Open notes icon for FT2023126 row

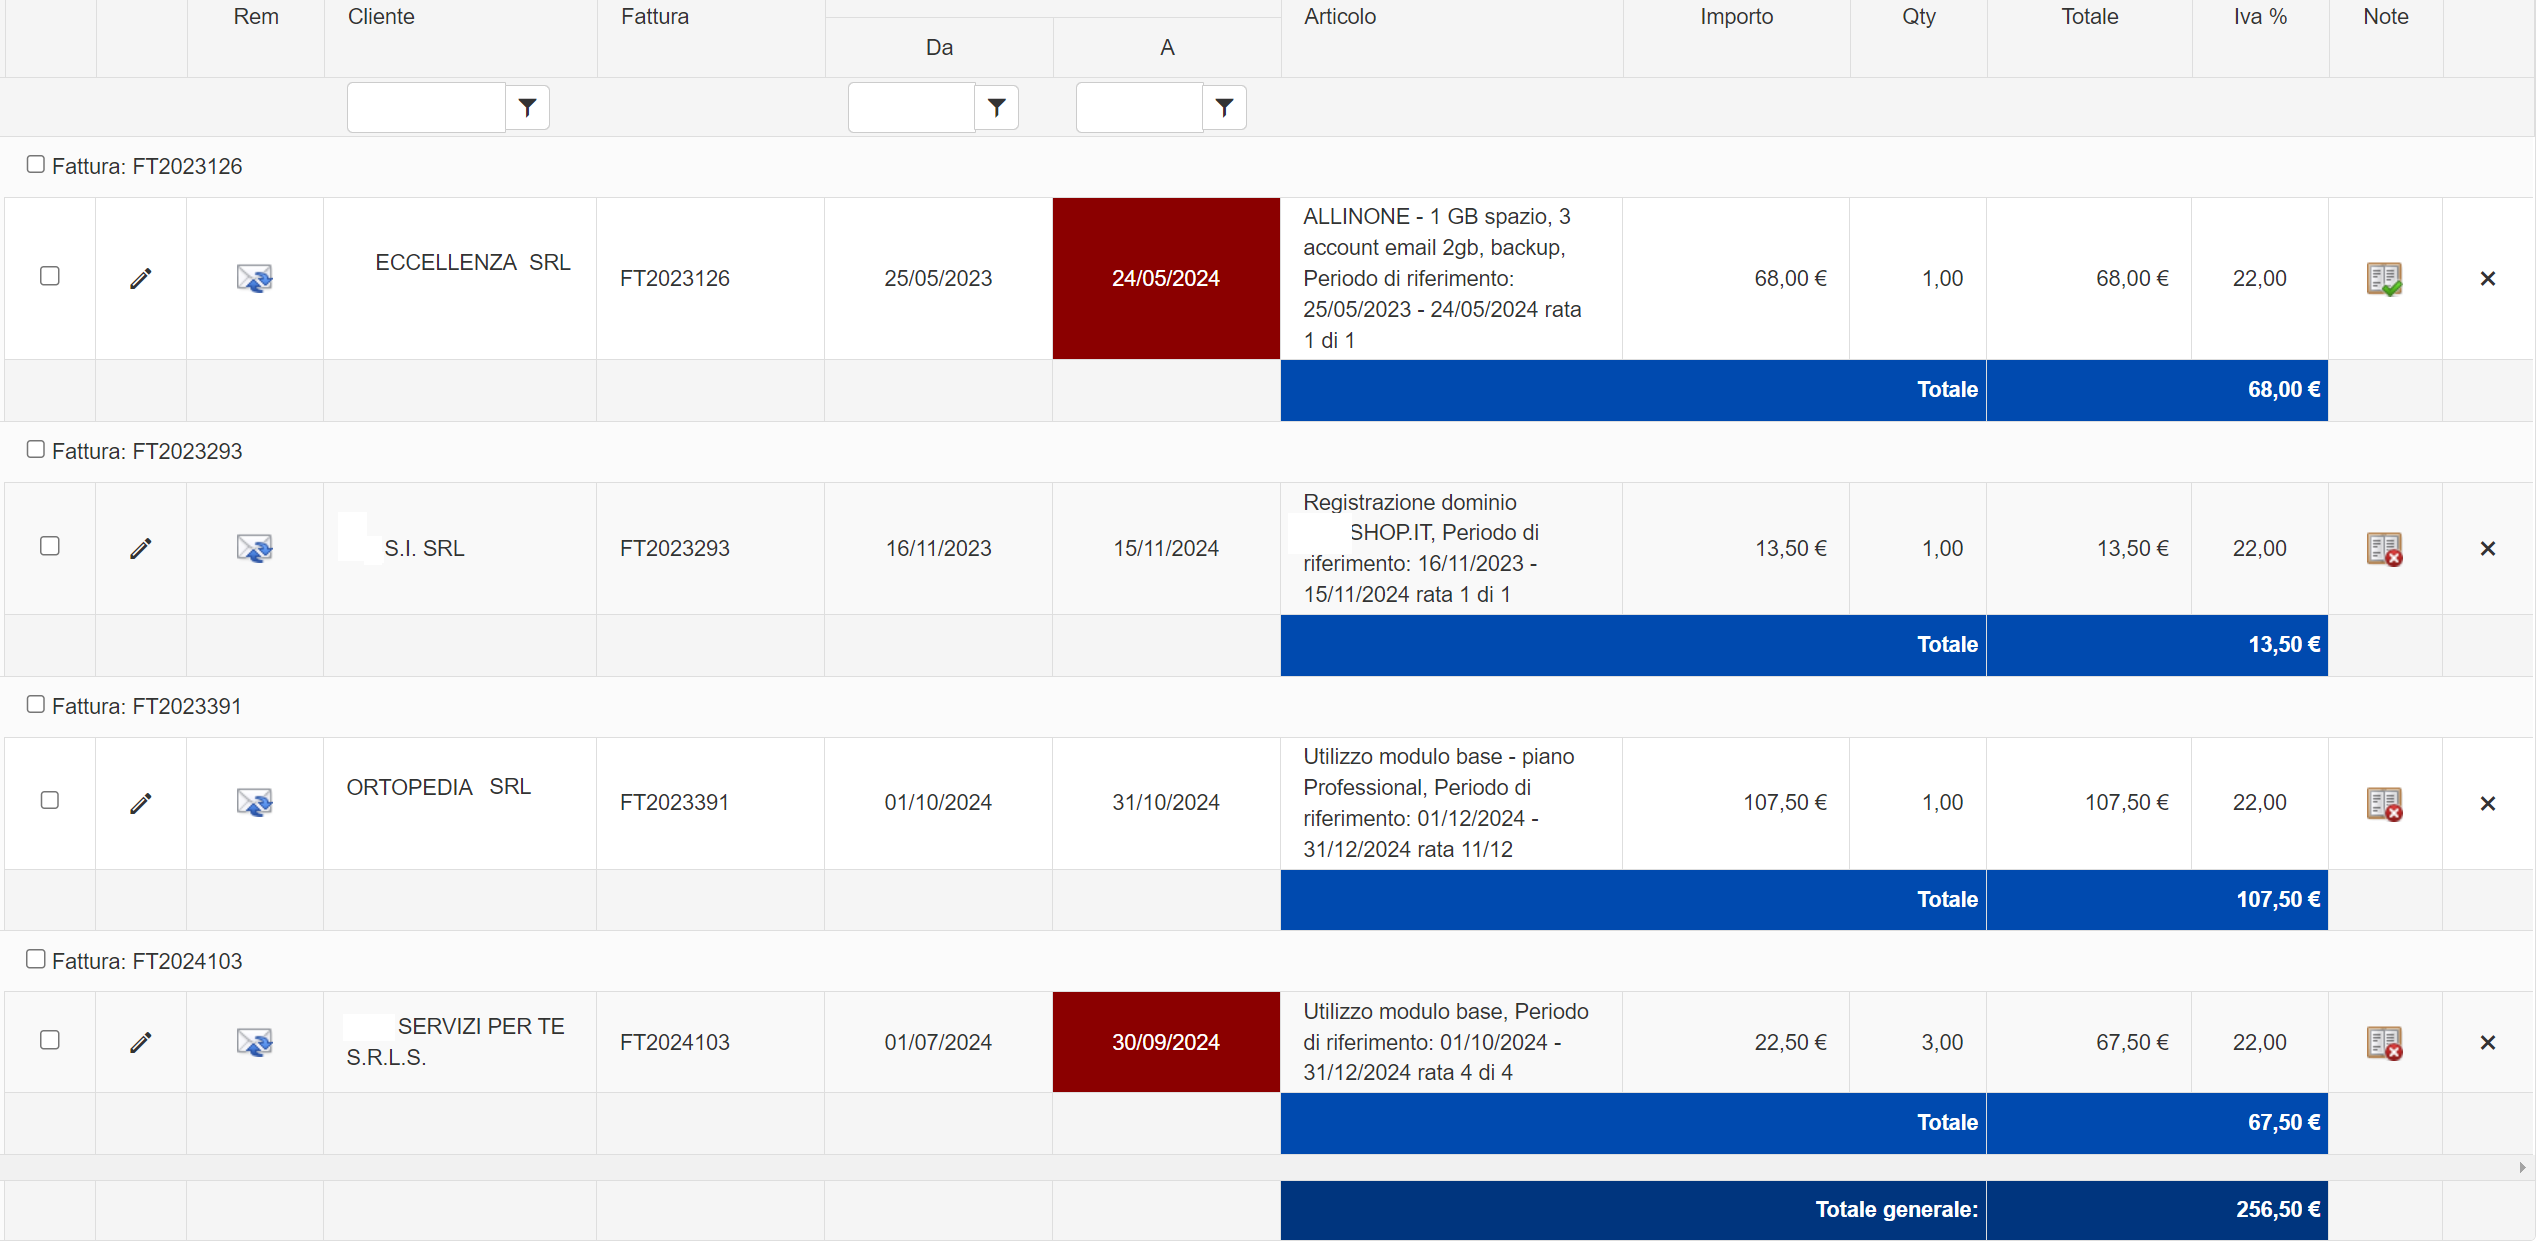[2384, 279]
